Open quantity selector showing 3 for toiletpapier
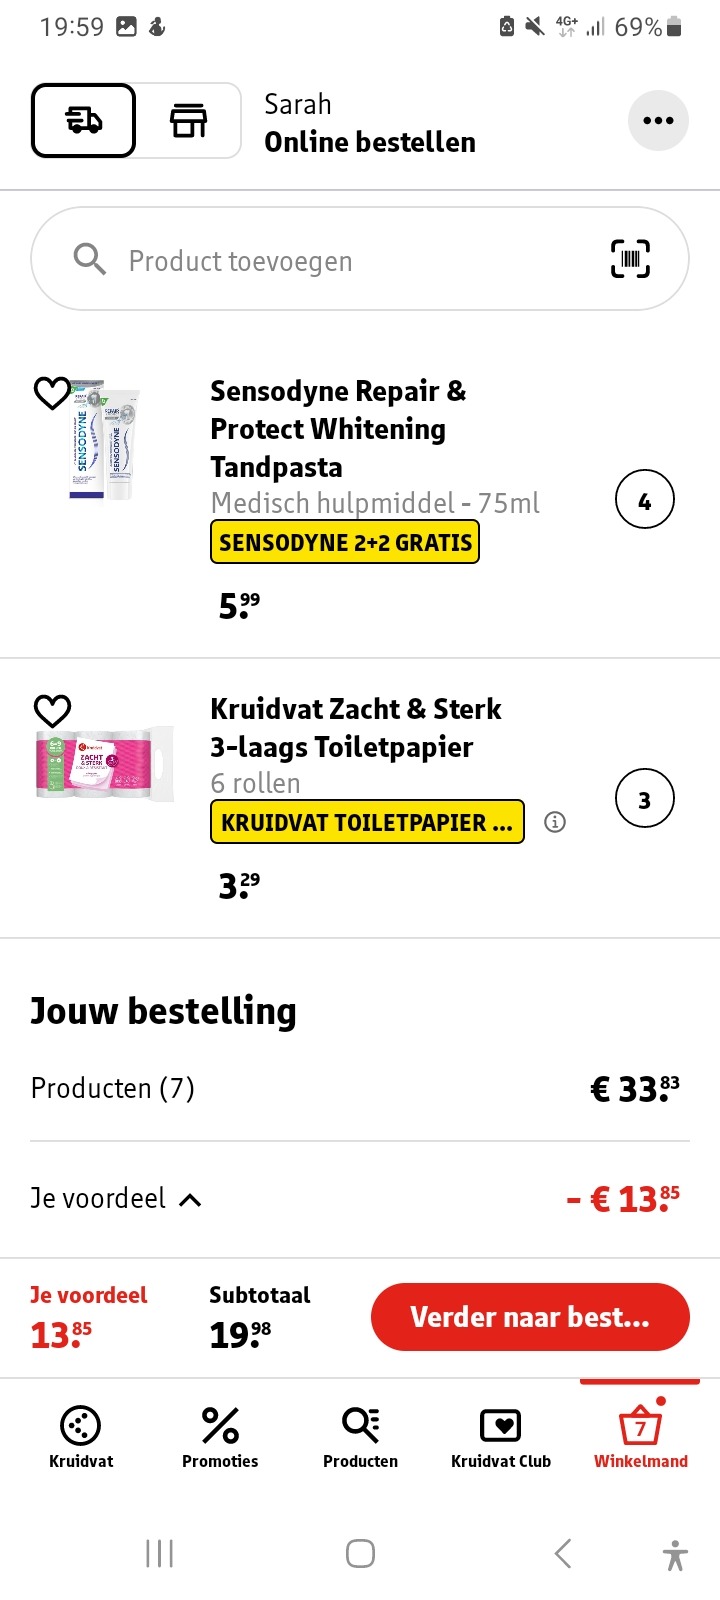This screenshot has height=1600, width=720. pos(644,798)
